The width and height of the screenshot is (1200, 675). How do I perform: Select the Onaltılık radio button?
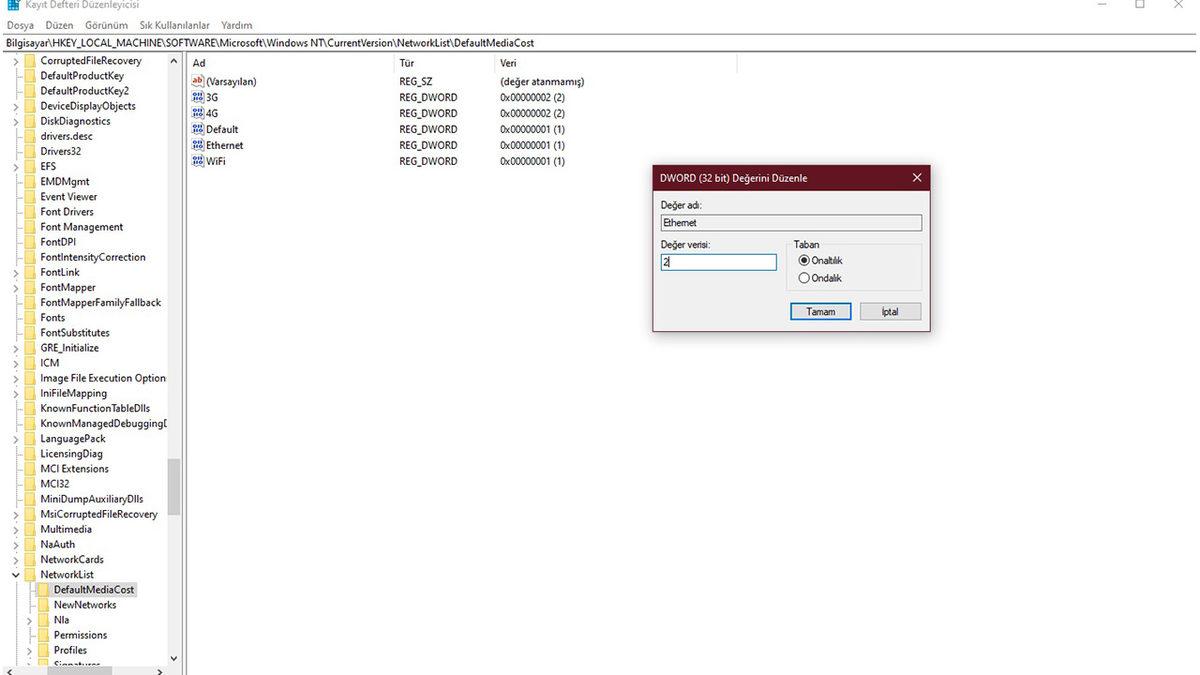pyautogui.click(x=804, y=261)
